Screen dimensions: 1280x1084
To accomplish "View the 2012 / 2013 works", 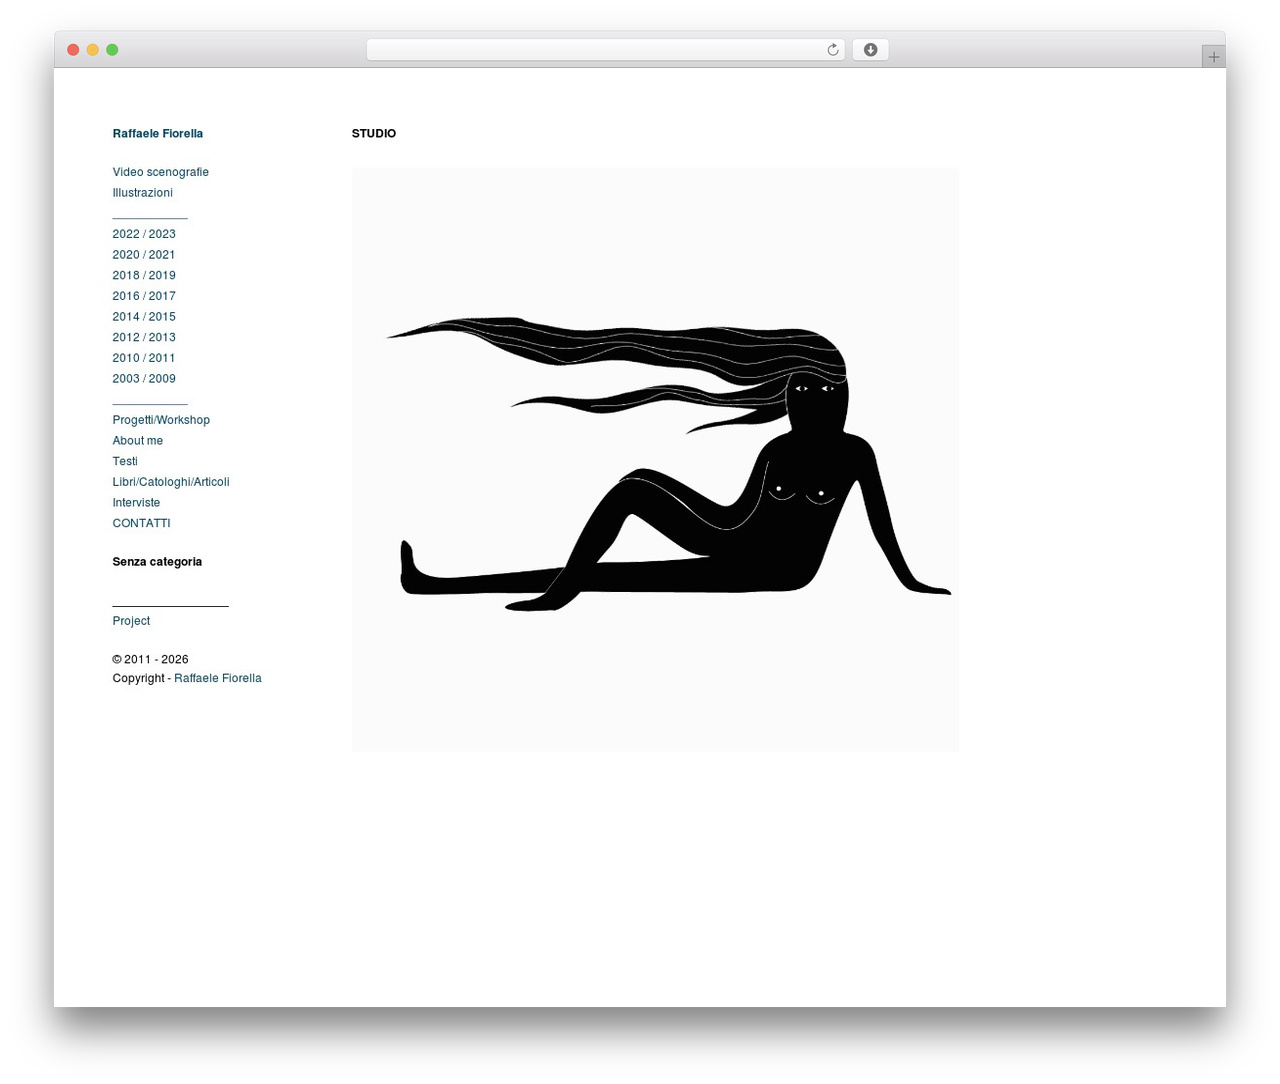I will [144, 337].
